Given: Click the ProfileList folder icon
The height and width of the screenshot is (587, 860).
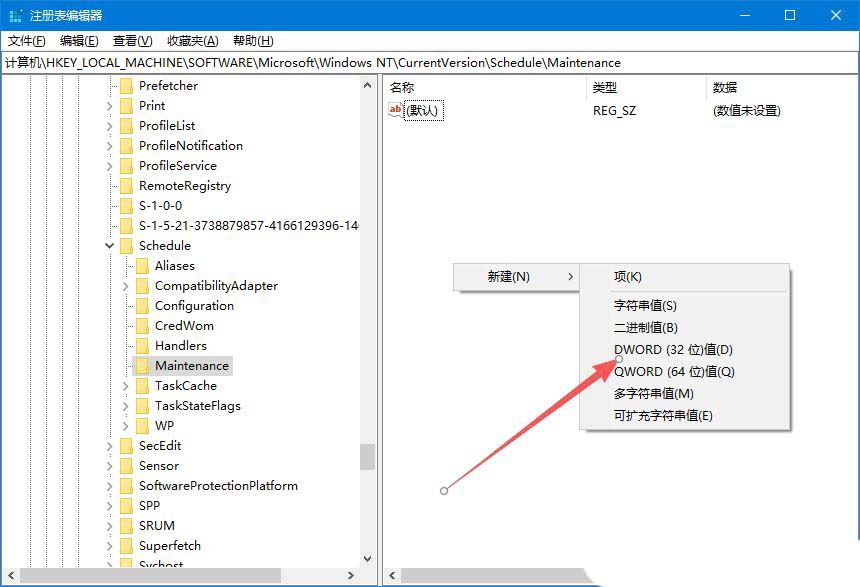Looking at the screenshot, I should click(x=126, y=126).
